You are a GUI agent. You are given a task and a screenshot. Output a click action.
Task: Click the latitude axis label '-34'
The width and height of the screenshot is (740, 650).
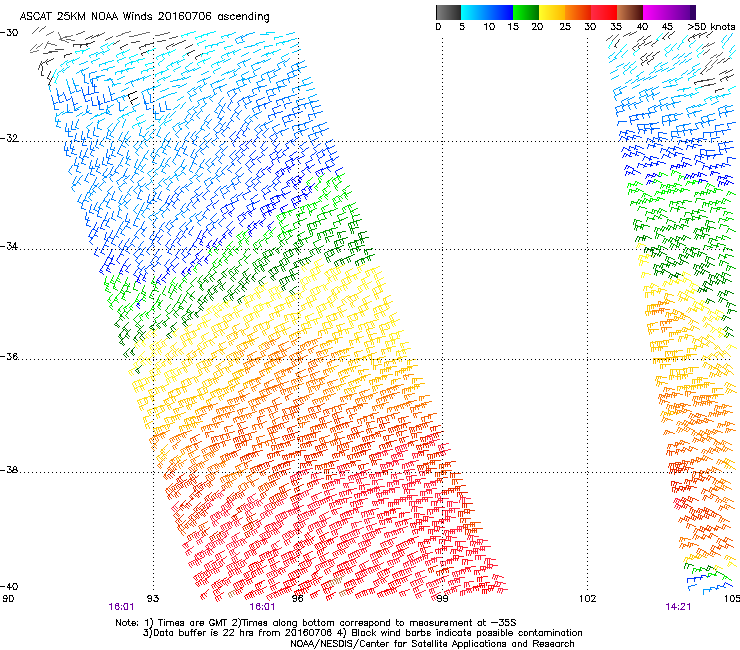click(x=9, y=246)
